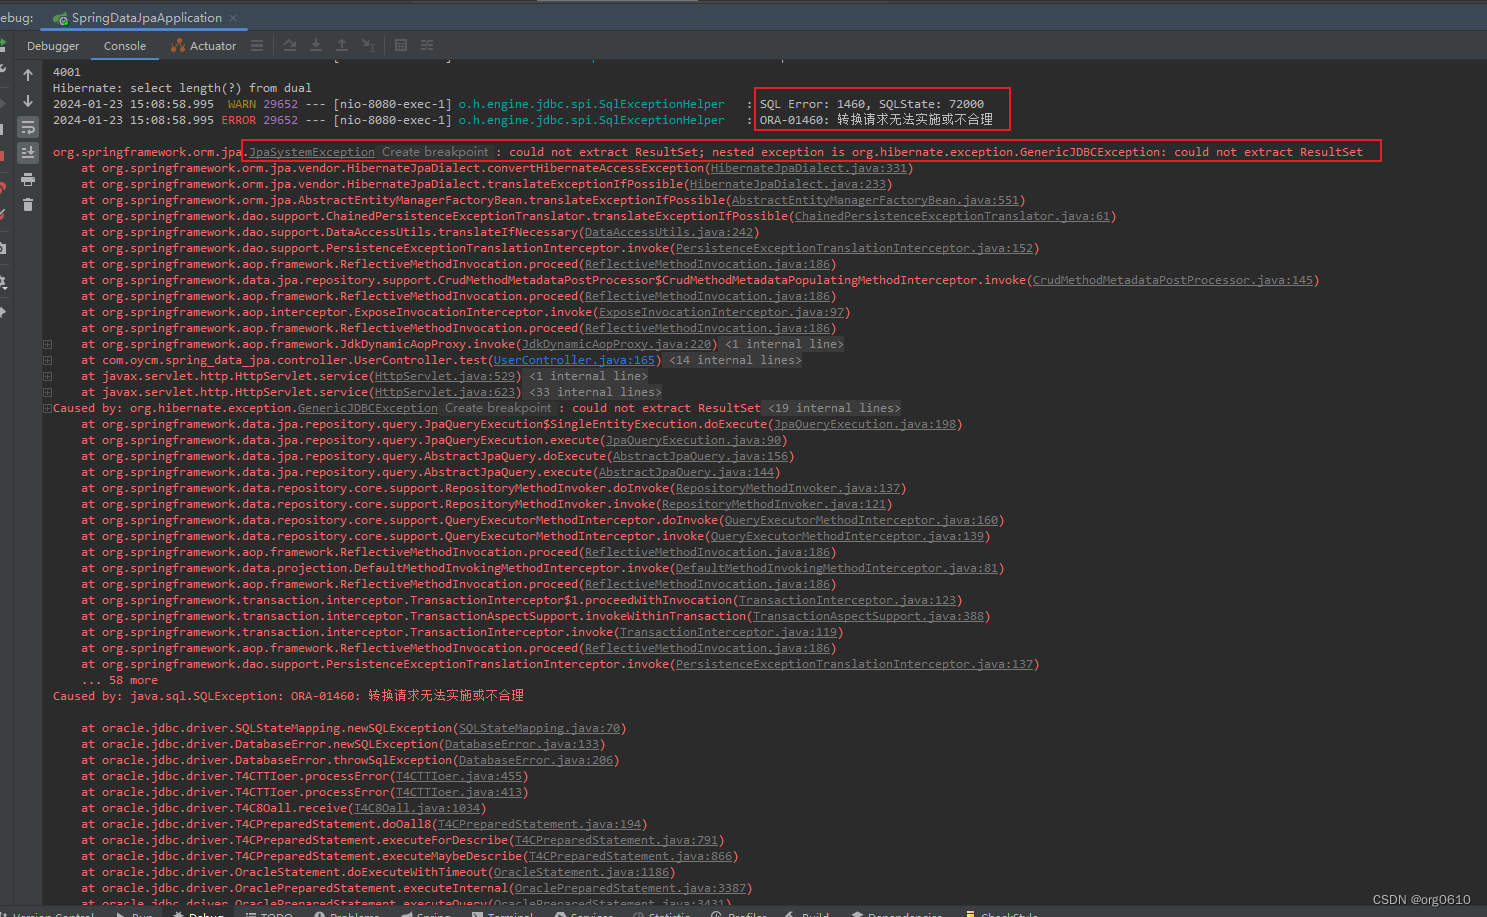Screen dimensions: 1487x917
Task: Open the Actuator tab
Action: coord(203,46)
